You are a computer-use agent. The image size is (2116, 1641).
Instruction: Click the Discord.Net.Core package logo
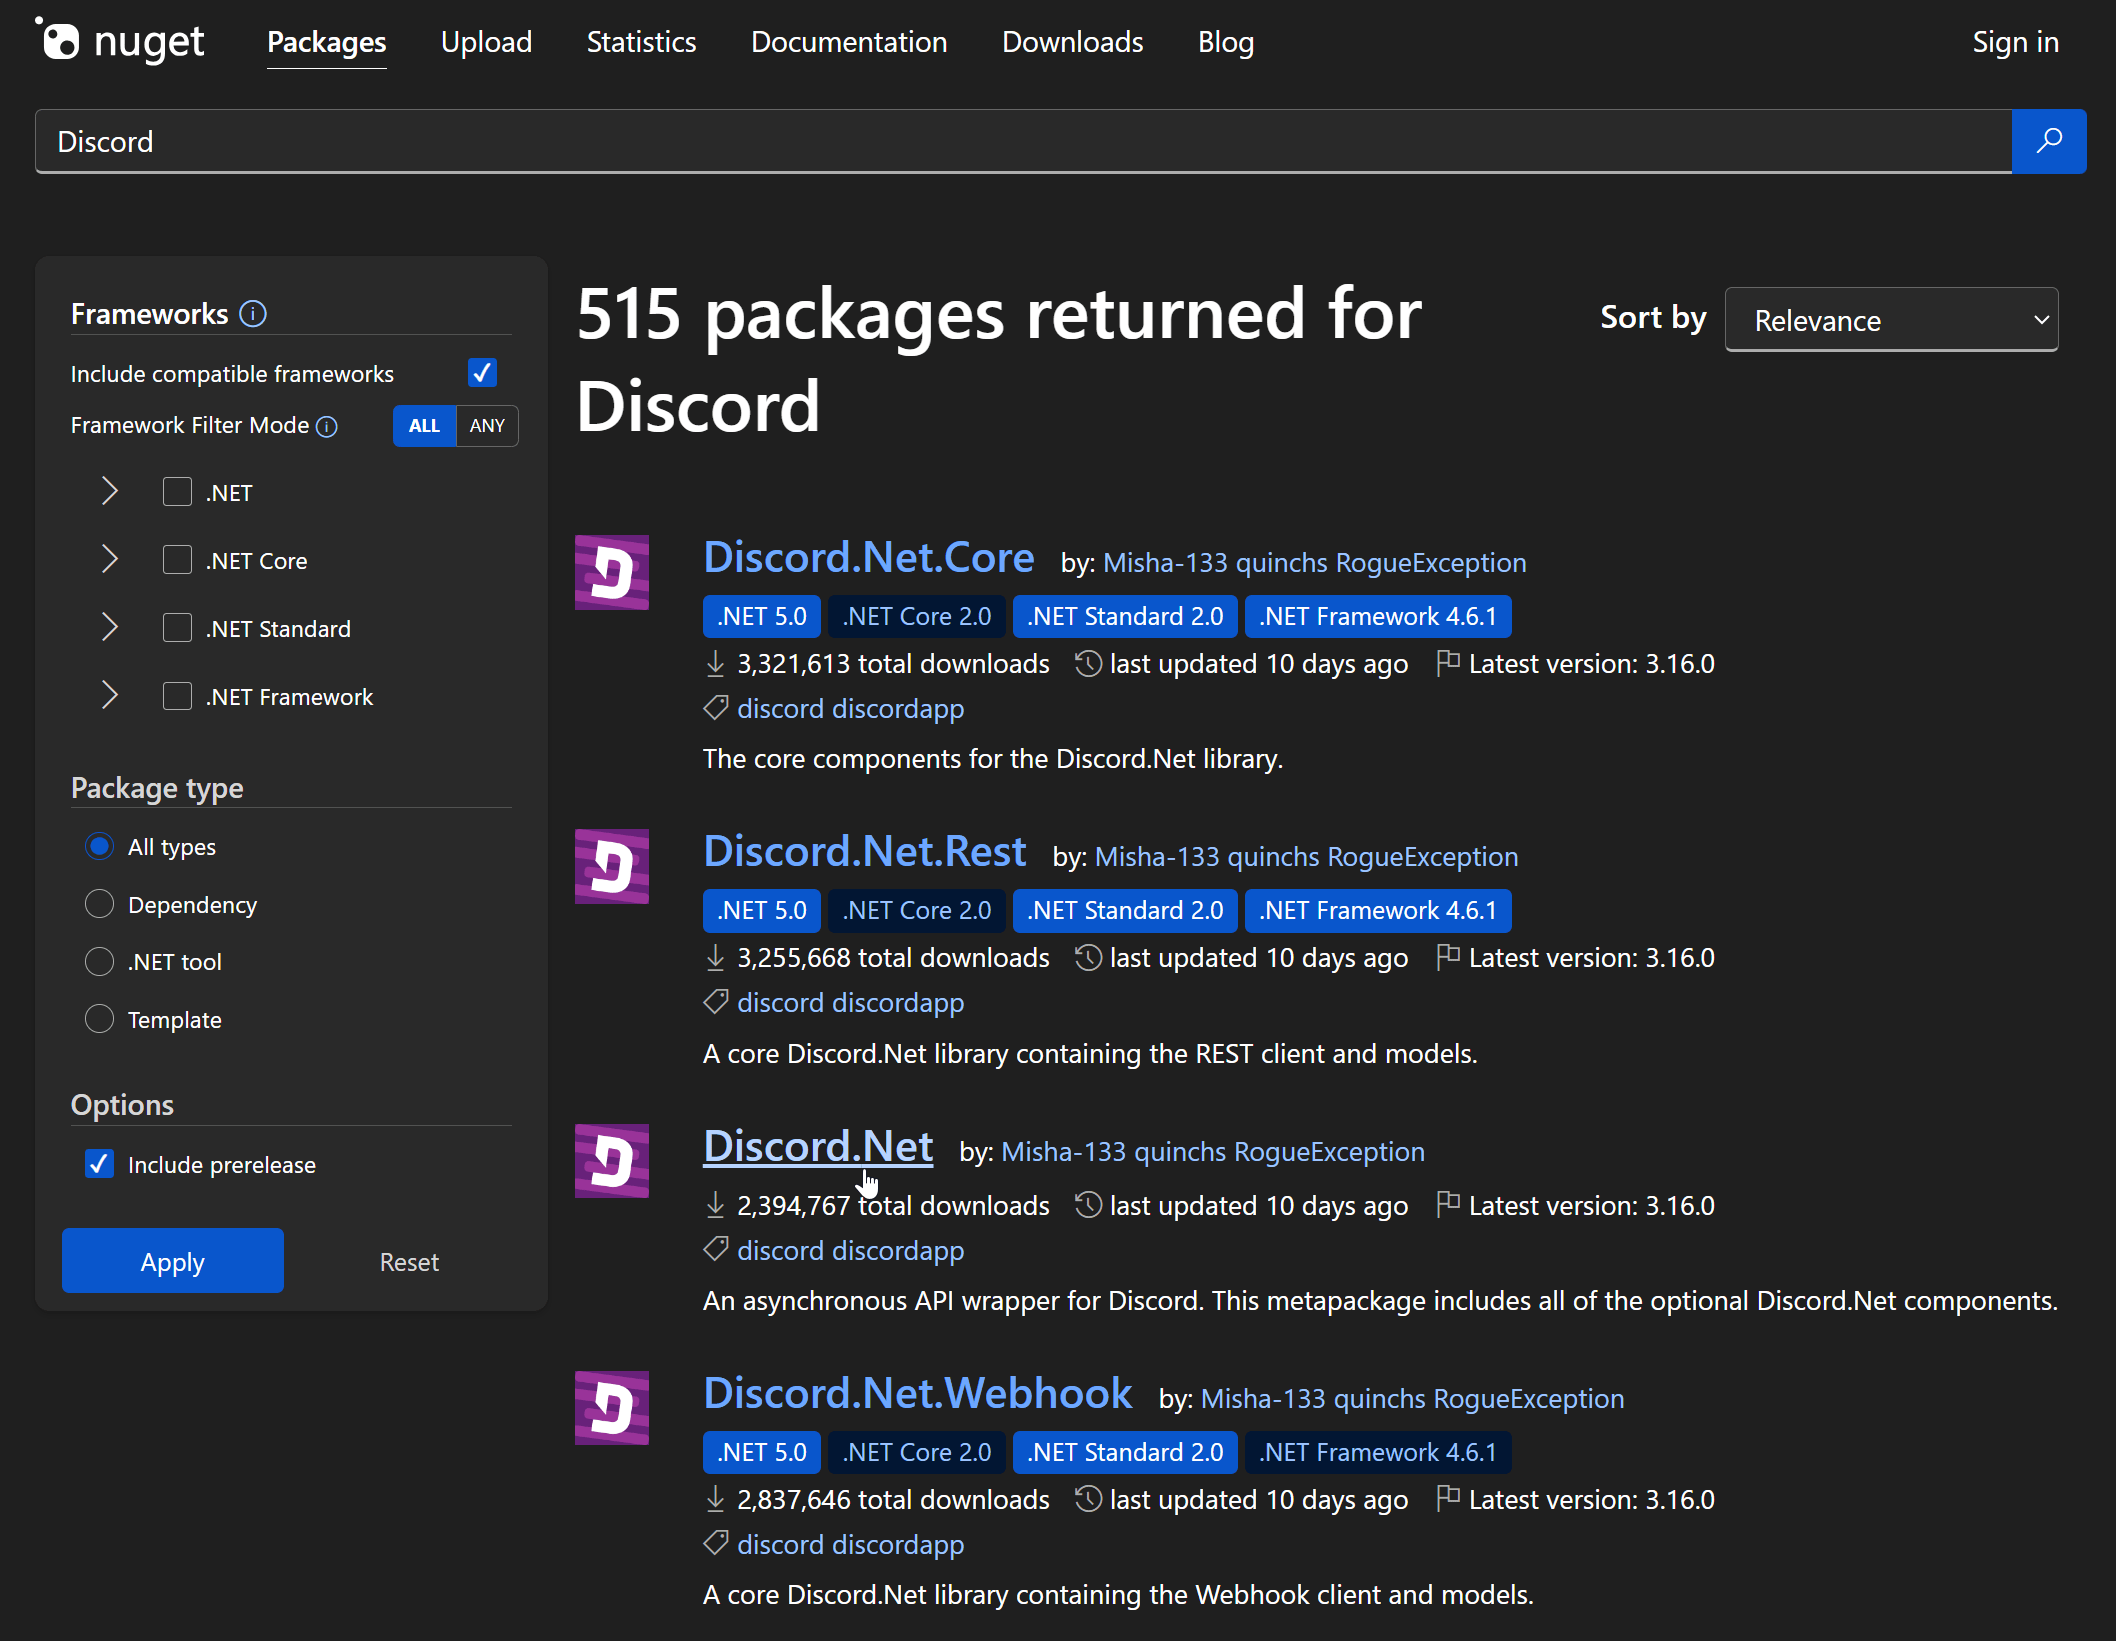(x=612, y=572)
